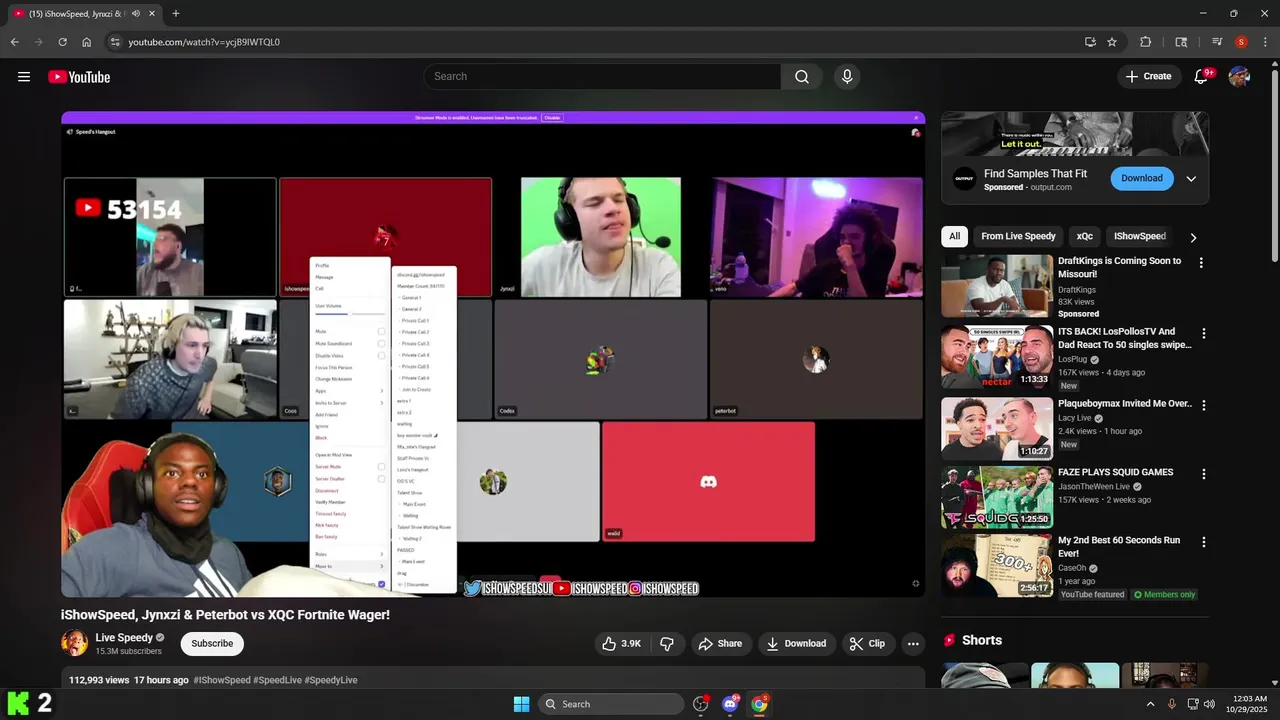
Task: Open the YouTube guide hamburger menu
Action: 24,77
